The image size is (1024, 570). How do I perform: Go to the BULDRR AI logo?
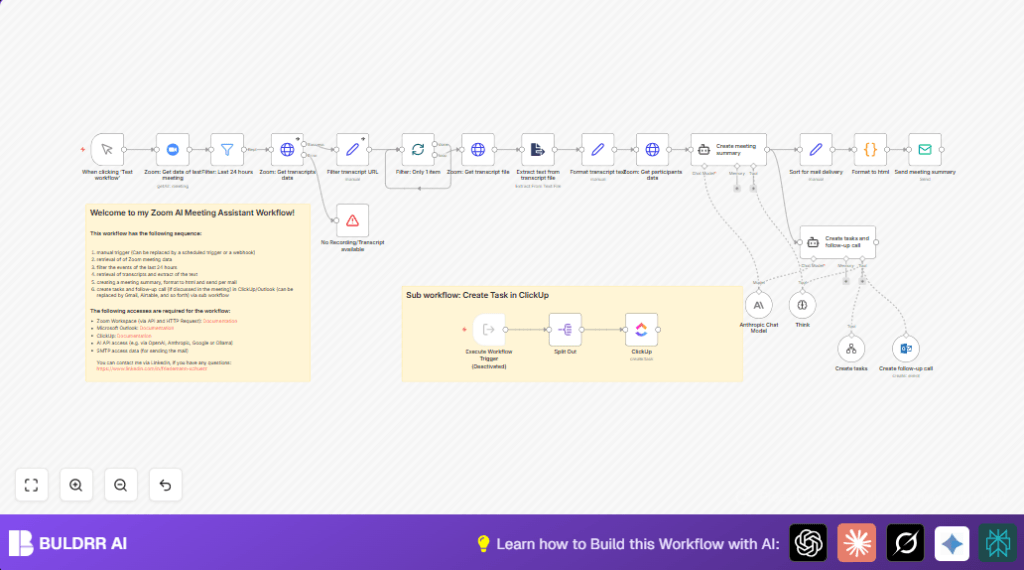point(68,543)
